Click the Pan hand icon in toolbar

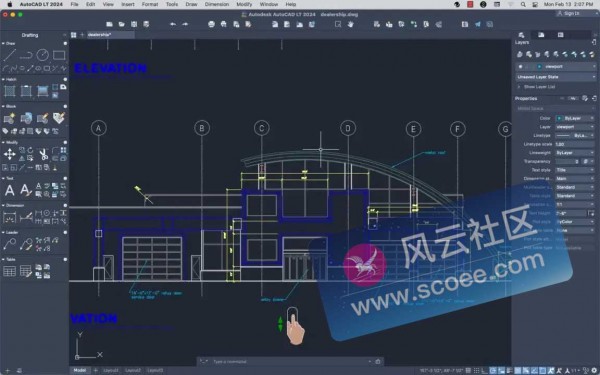[351, 24]
